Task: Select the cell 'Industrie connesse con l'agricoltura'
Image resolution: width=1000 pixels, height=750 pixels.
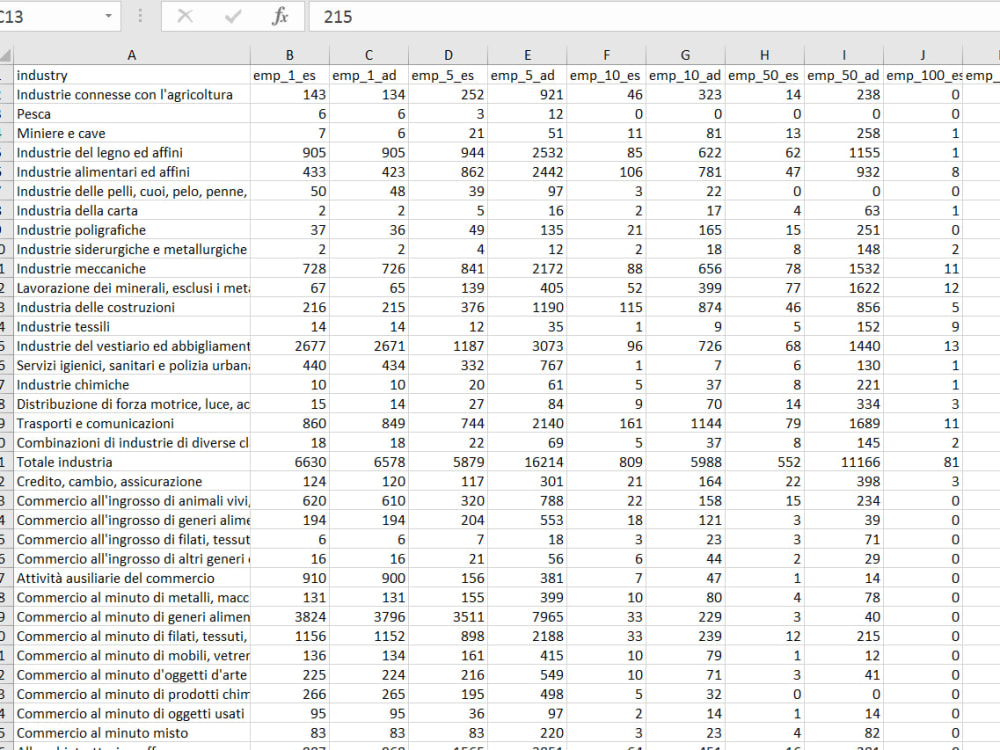Action: coord(132,94)
